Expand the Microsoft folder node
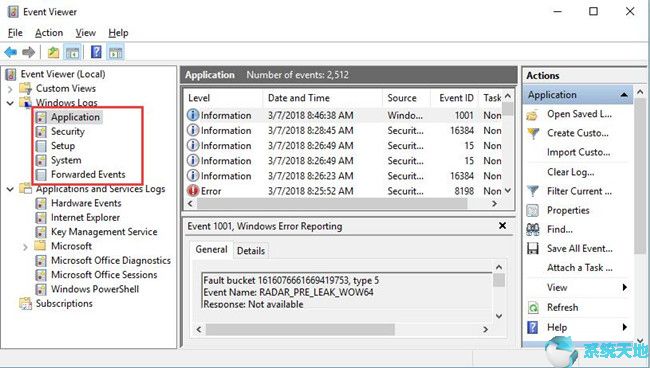The image size is (650, 368). 25,247
